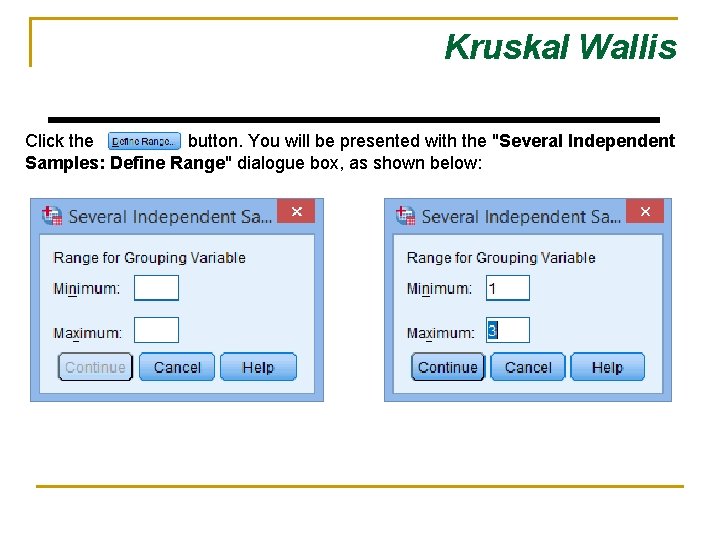This screenshot has width=720, height=540.
Task: Click the 'Maximum:' label in right dialog
Action: [440, 332]
